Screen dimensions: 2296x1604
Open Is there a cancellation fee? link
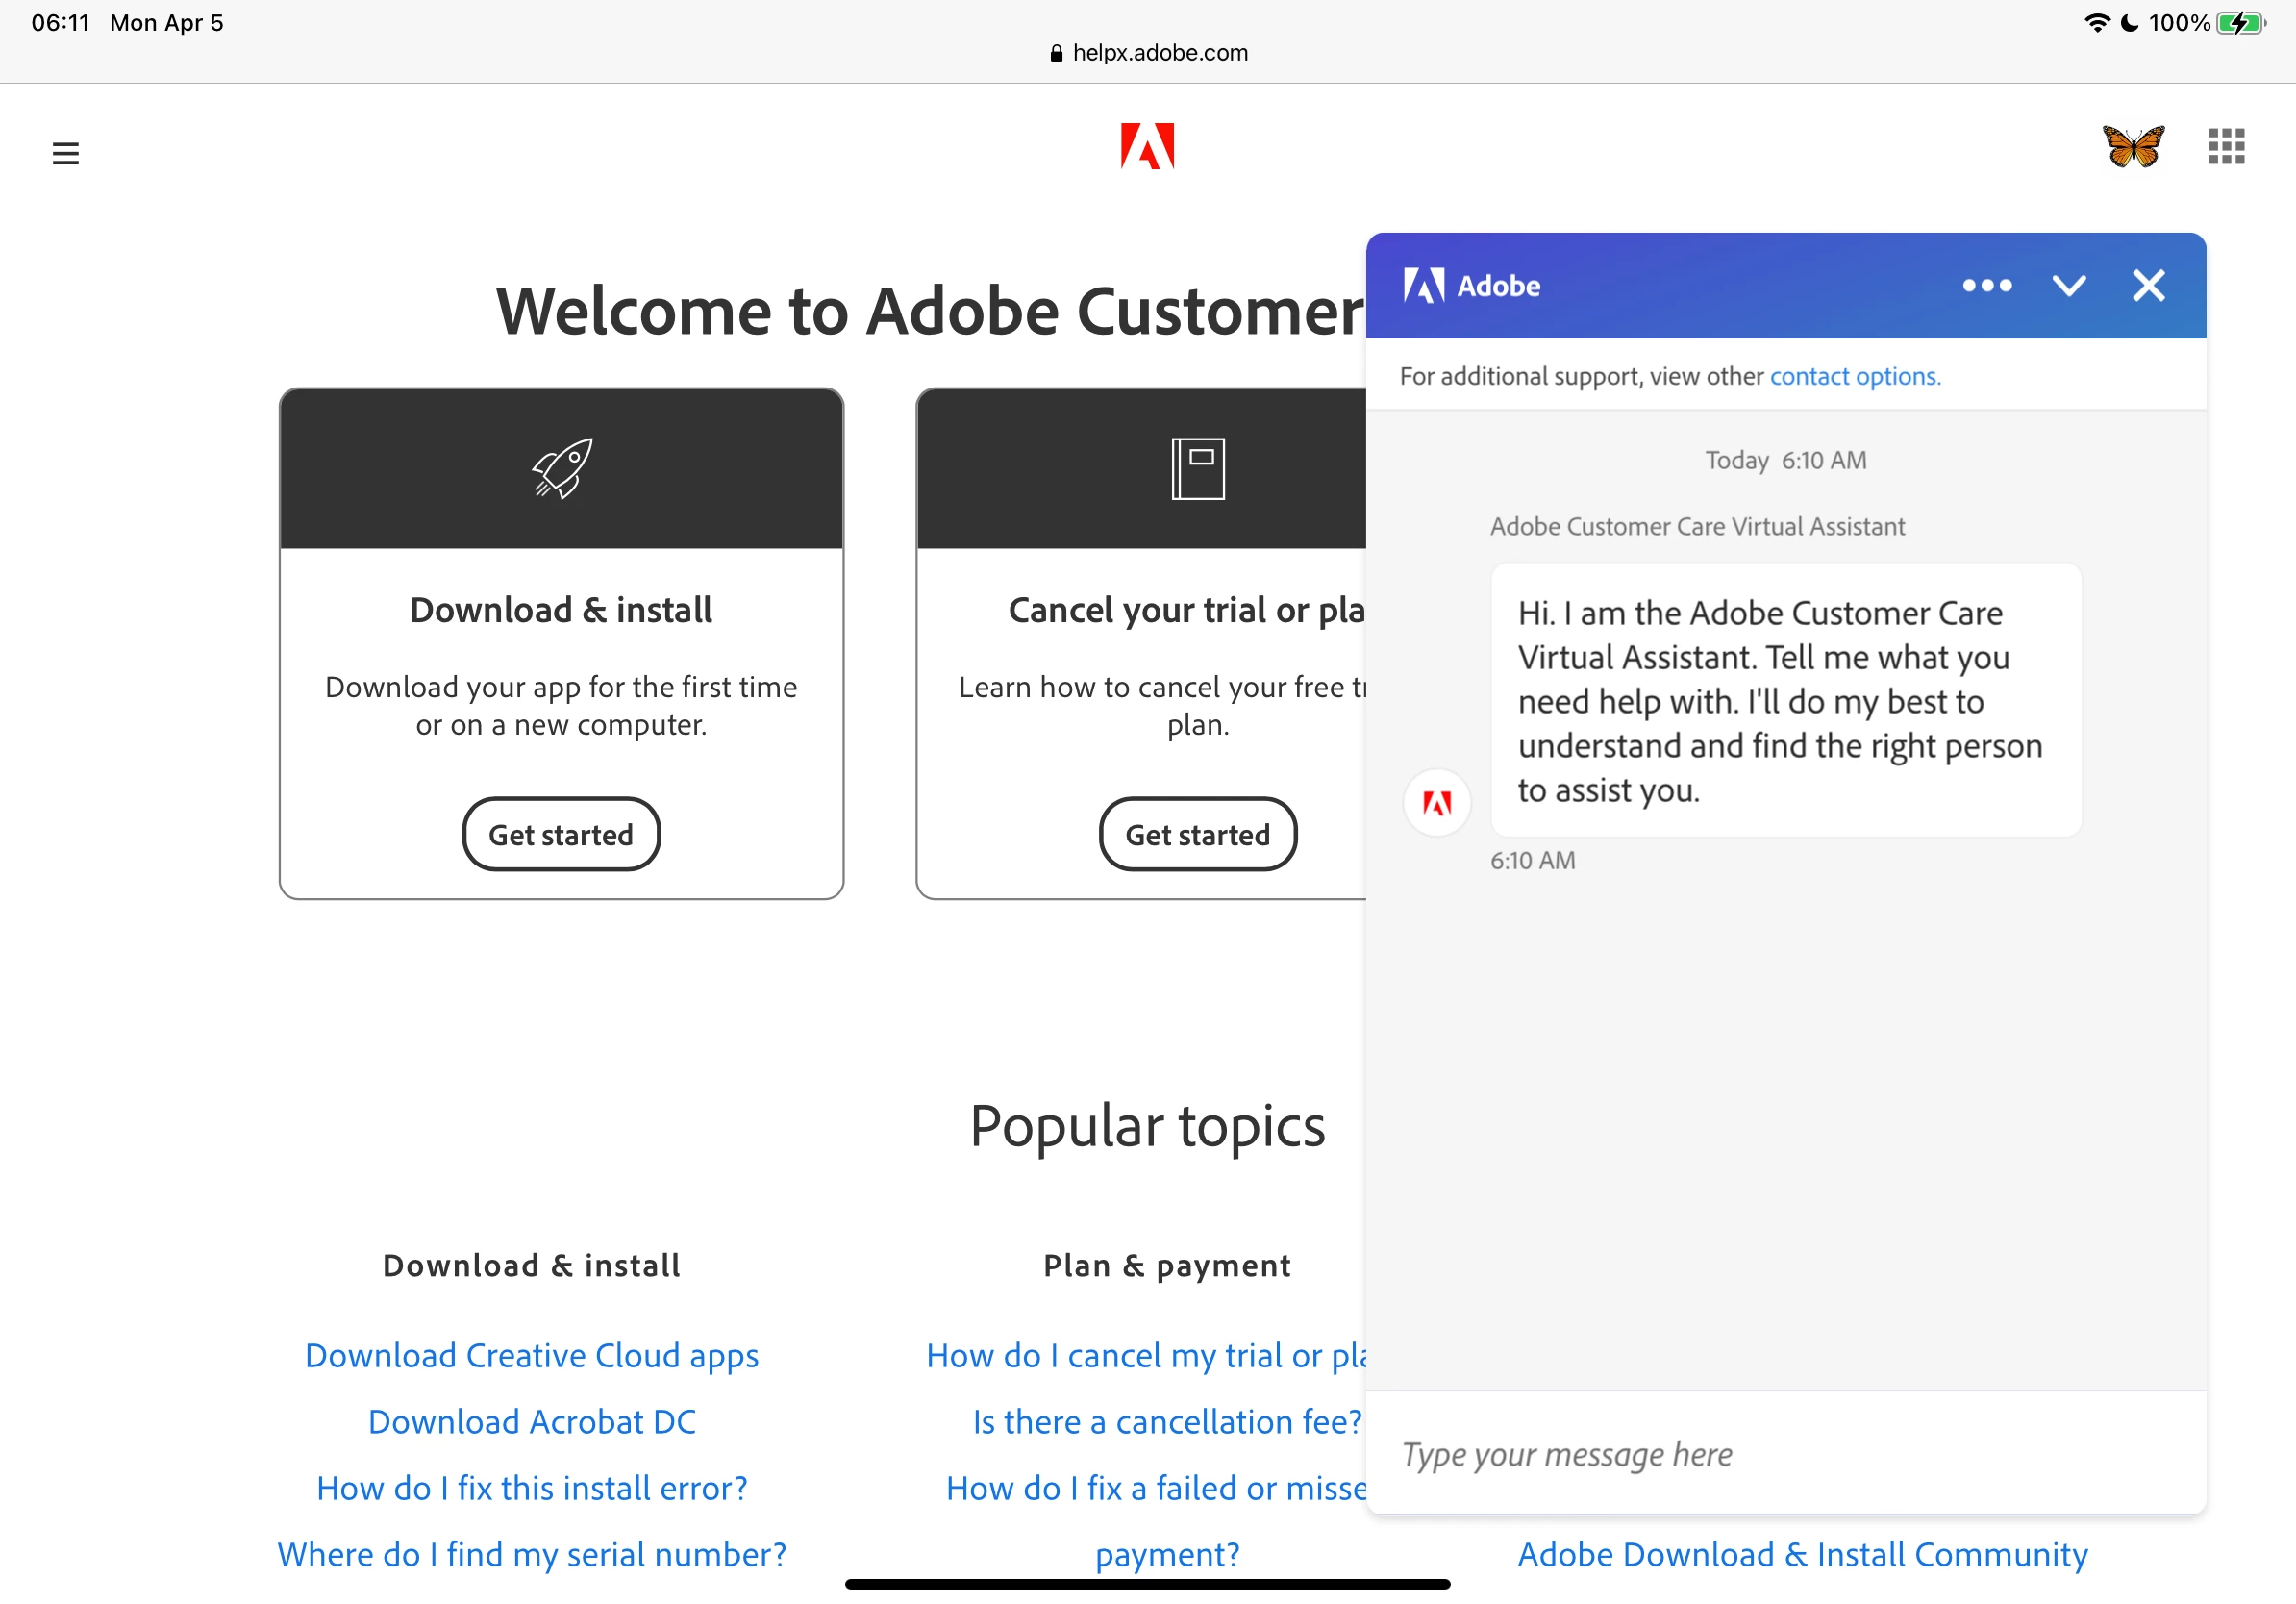click(1167, 1422)
